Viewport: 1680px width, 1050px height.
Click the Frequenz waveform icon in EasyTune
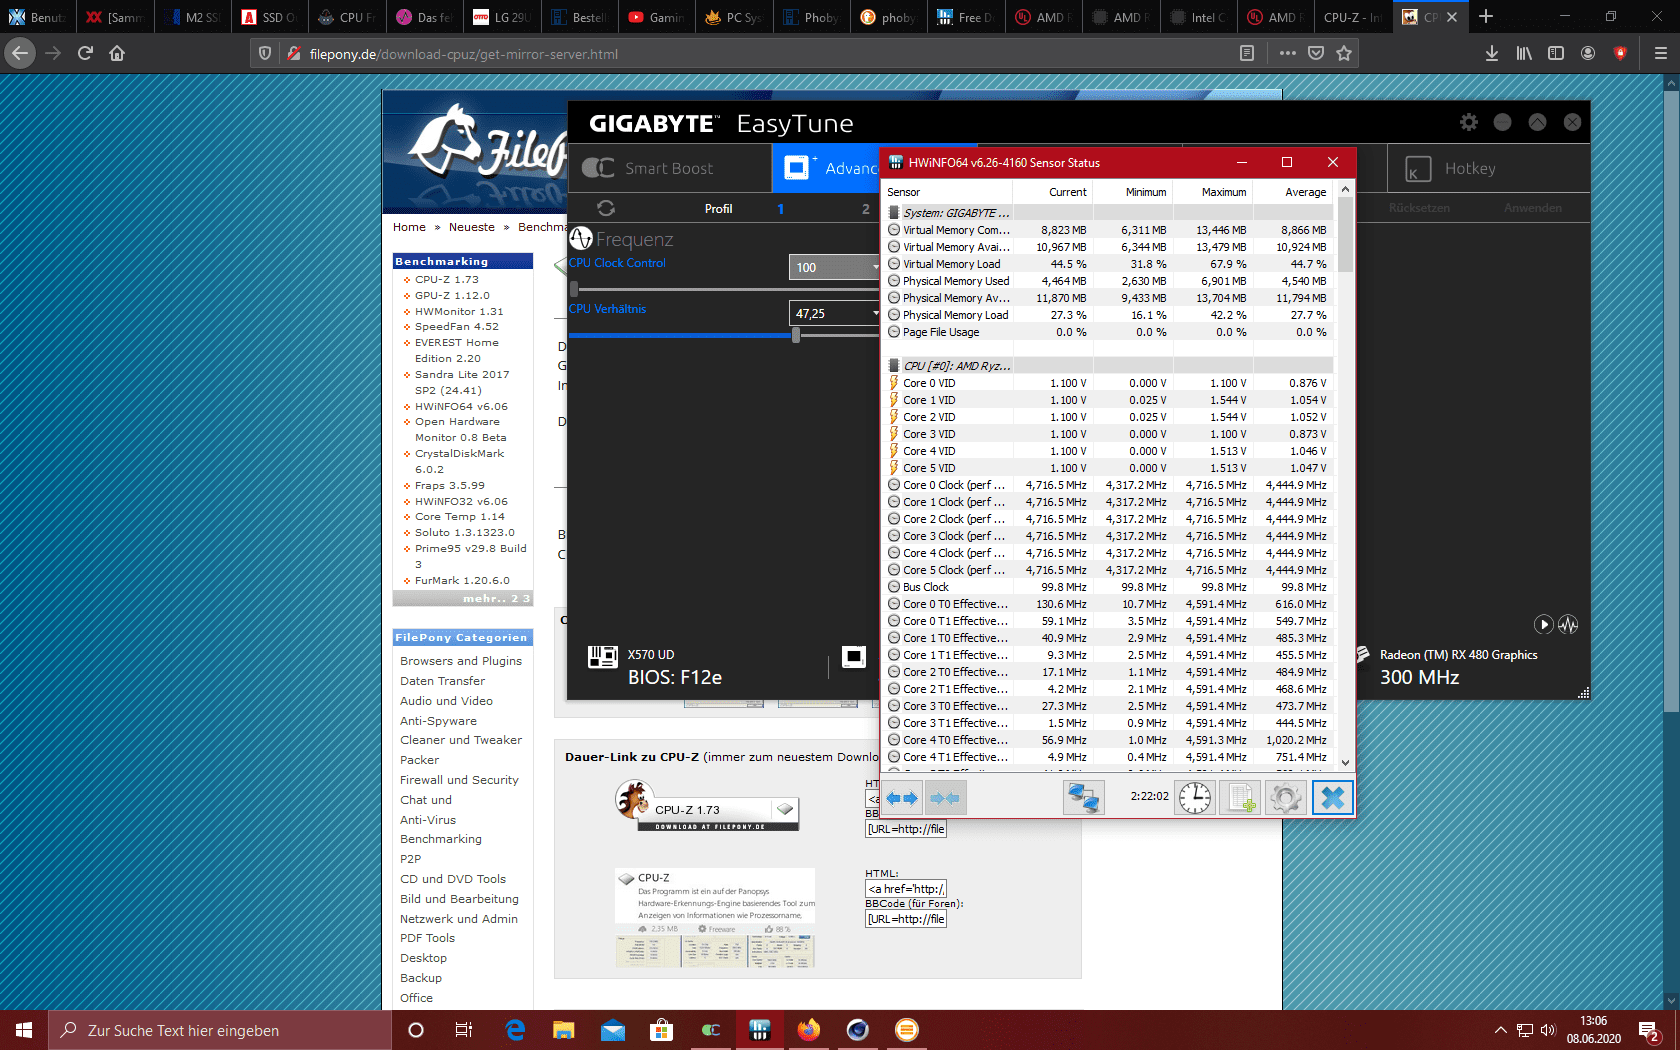[581, 239]
